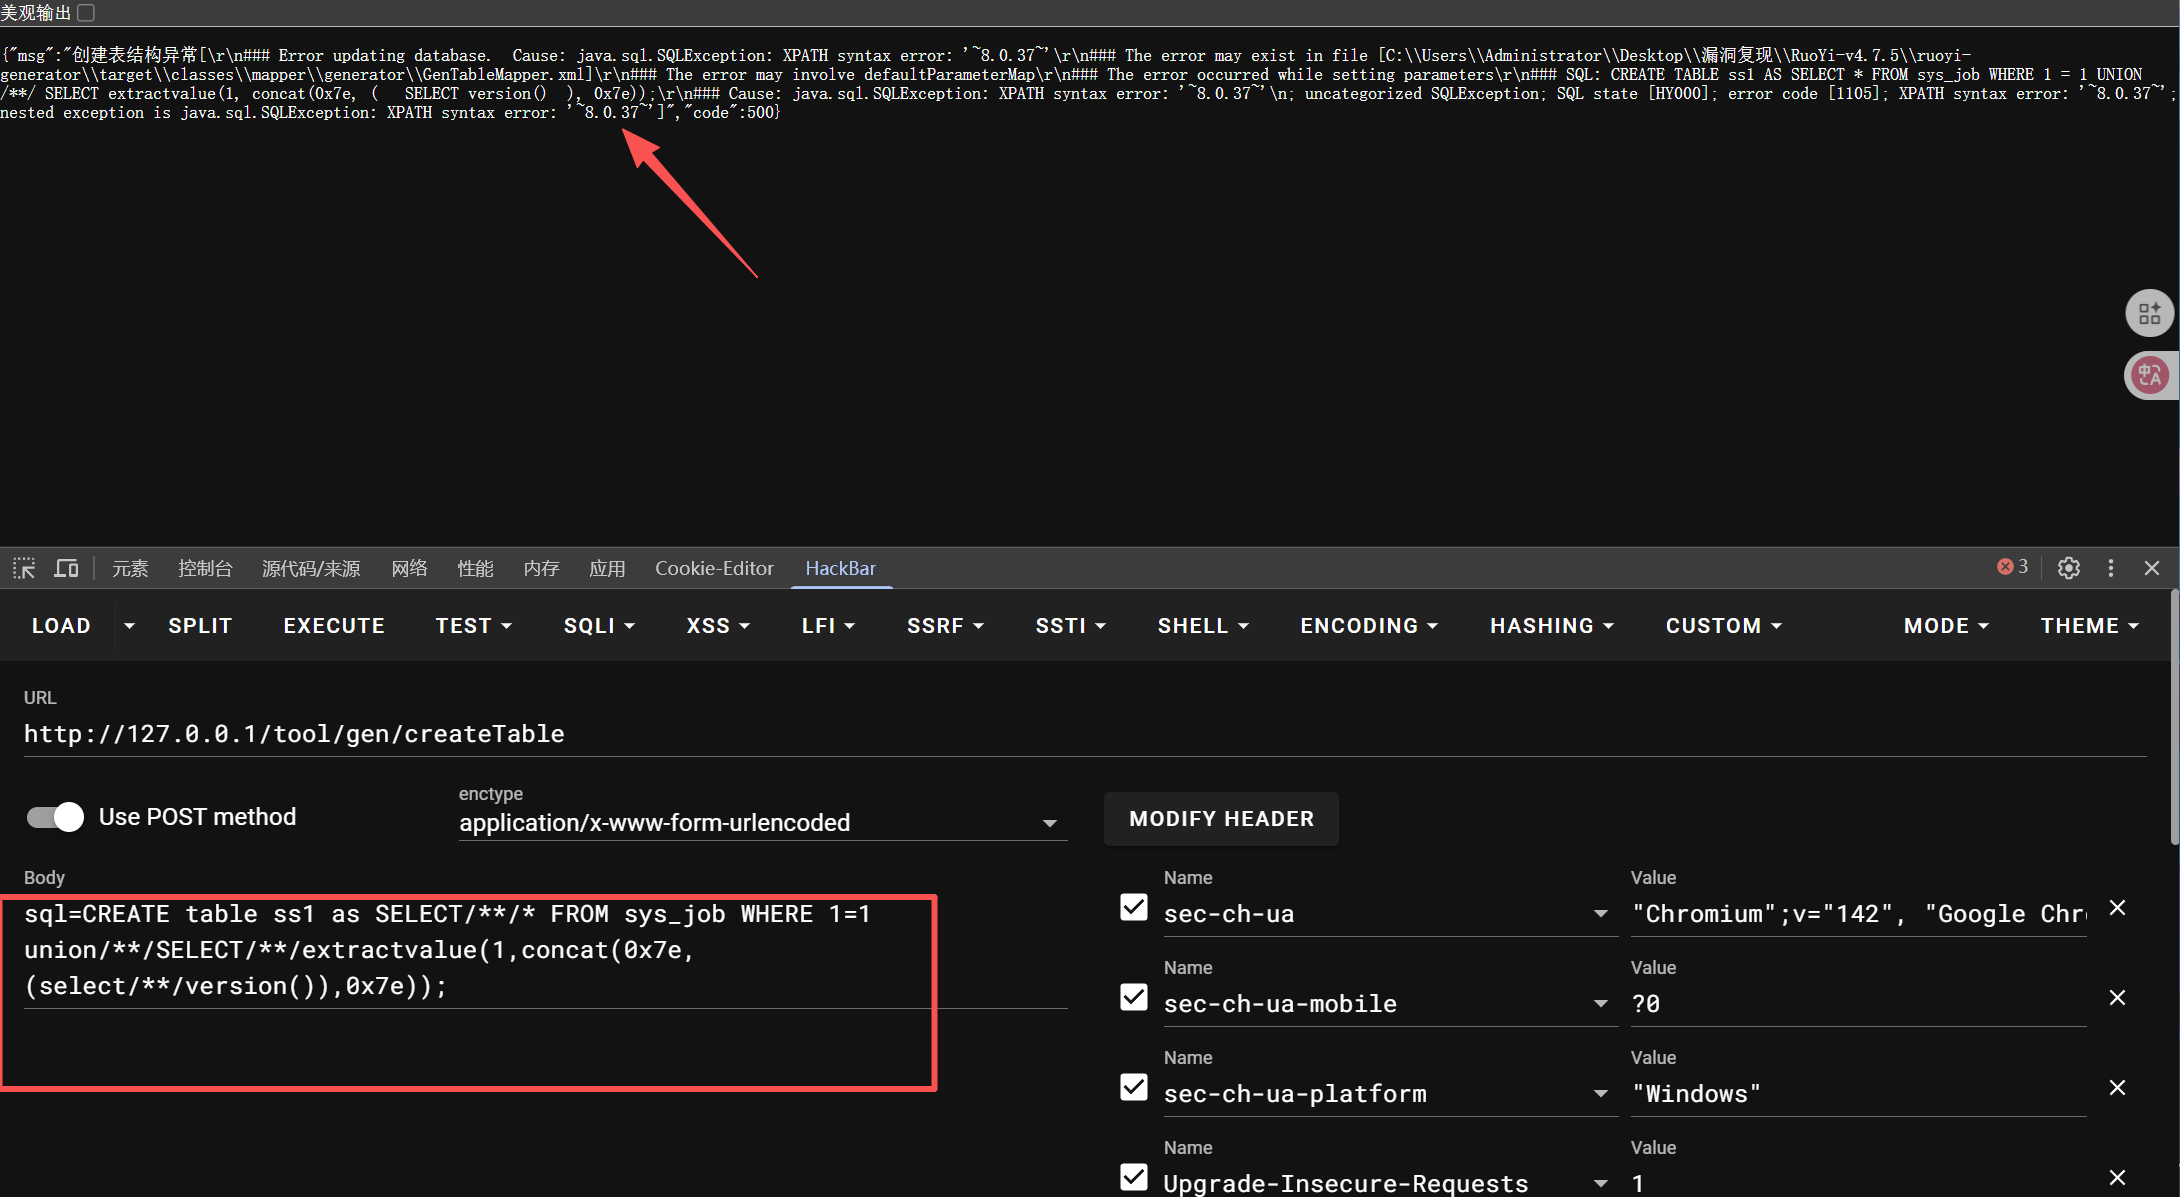Screen dimensions: 2180x1197
Task: Switch to the 网络 network tab
Action: (x=409, y=568)
